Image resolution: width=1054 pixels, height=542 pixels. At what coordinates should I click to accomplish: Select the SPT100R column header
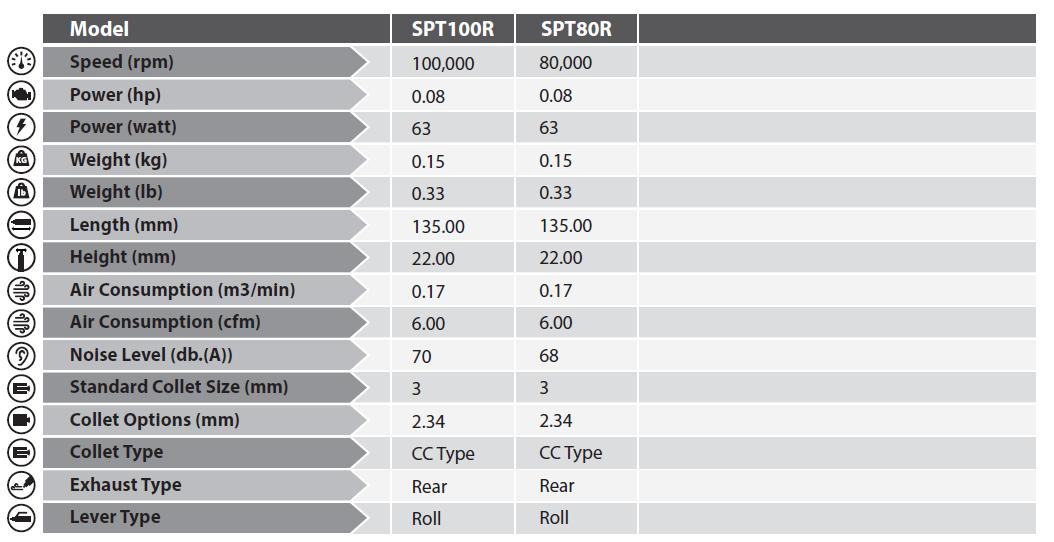coord(452,29)
